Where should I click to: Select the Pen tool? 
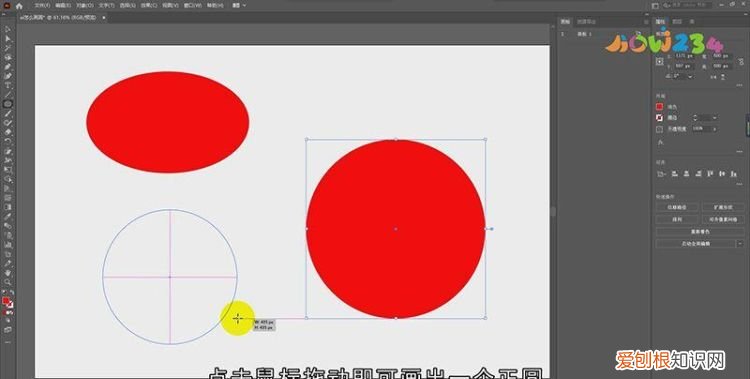(8, 67)
